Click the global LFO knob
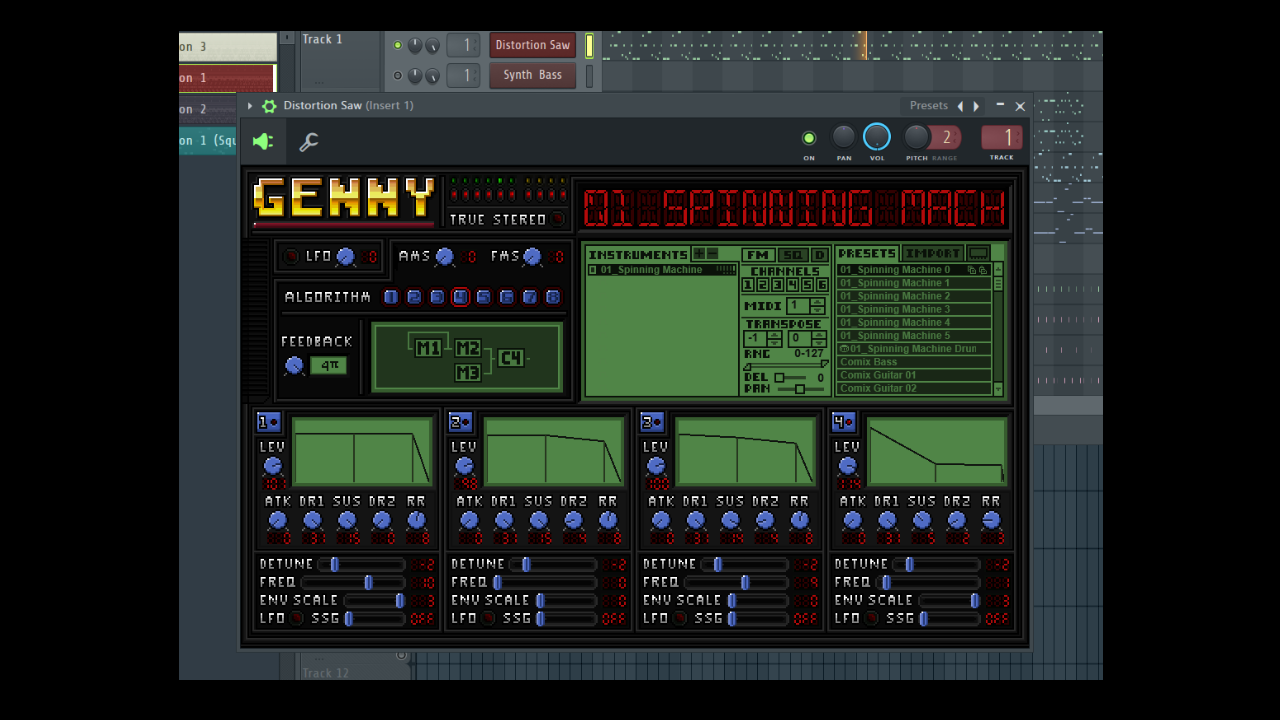Viewport: 1280px width, 720px height. [x=345, y=257]
